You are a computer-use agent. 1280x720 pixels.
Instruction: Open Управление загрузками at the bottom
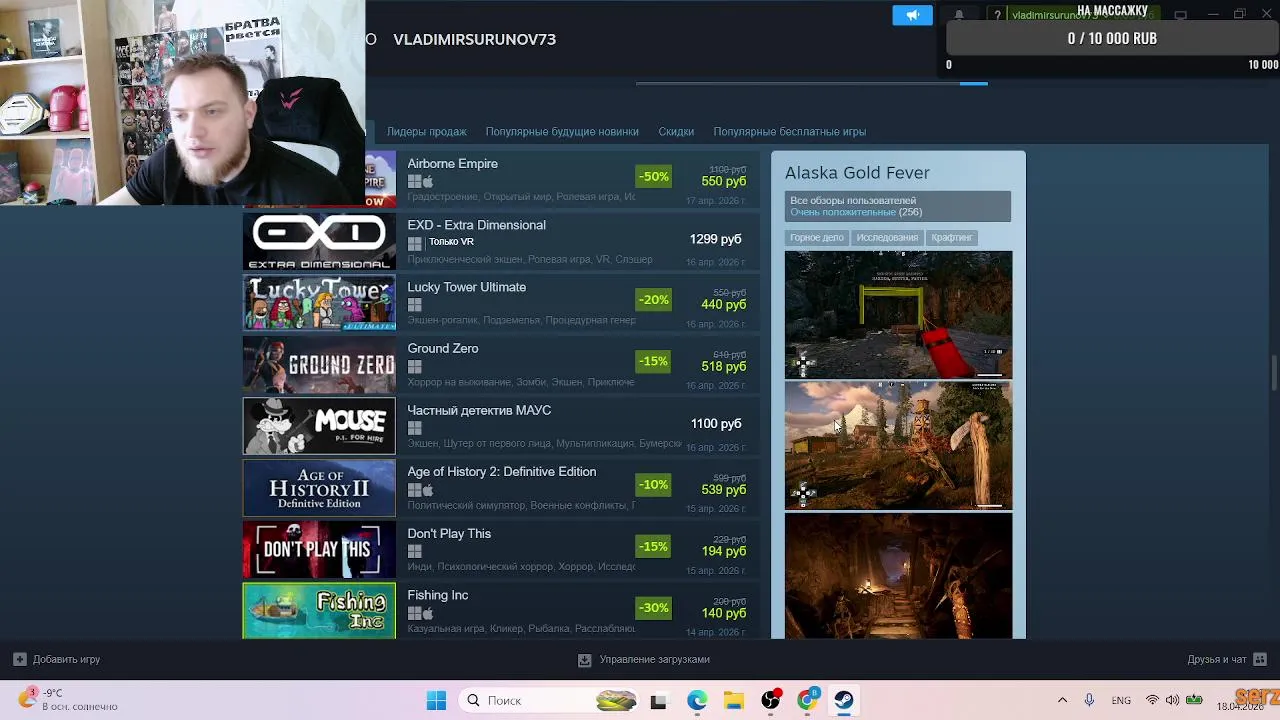tap(645, 659)
